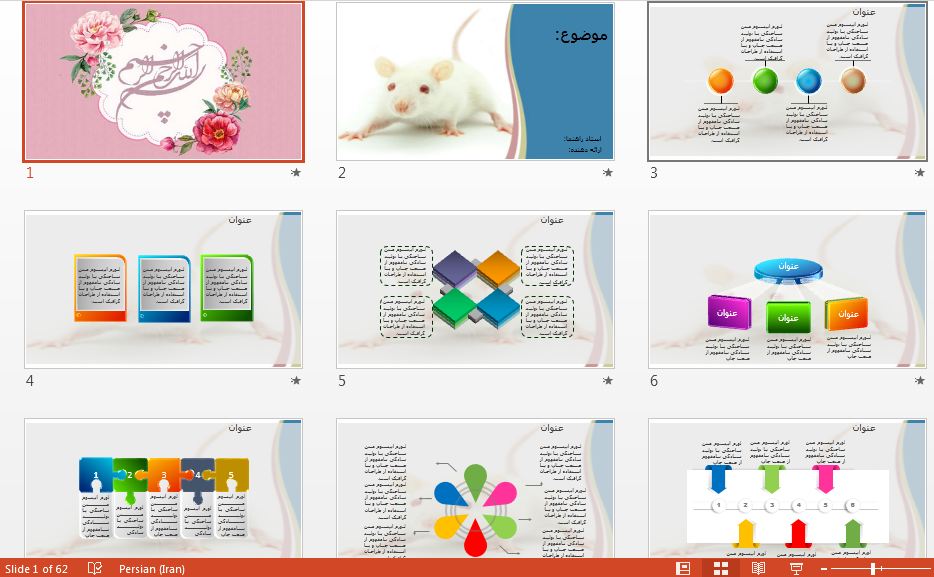
Task: Select slide 4 with three framed text boxes
Action: point(163,289)
